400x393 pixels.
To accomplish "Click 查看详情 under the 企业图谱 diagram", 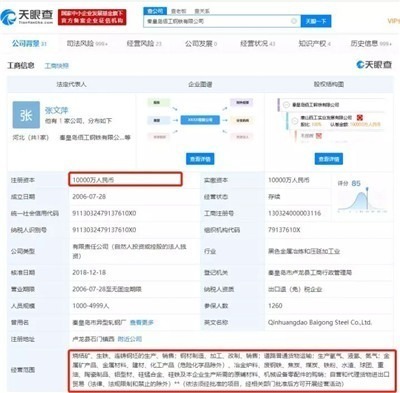I will [200, 159].
